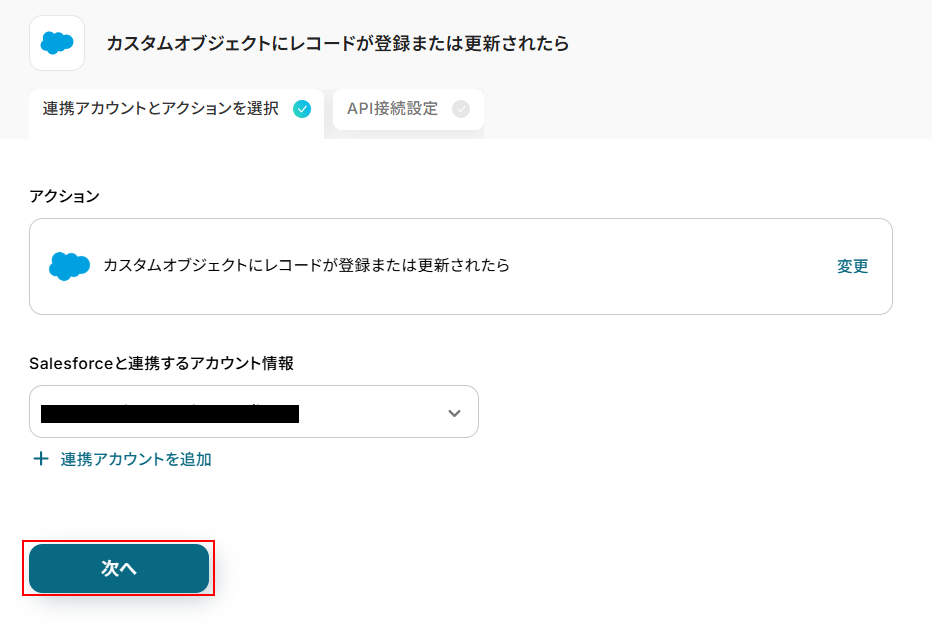Image resolution: width=932 pixels, height=638 pixels.
Task: Click the アクション section label
Action: click(x=65, y=196)
